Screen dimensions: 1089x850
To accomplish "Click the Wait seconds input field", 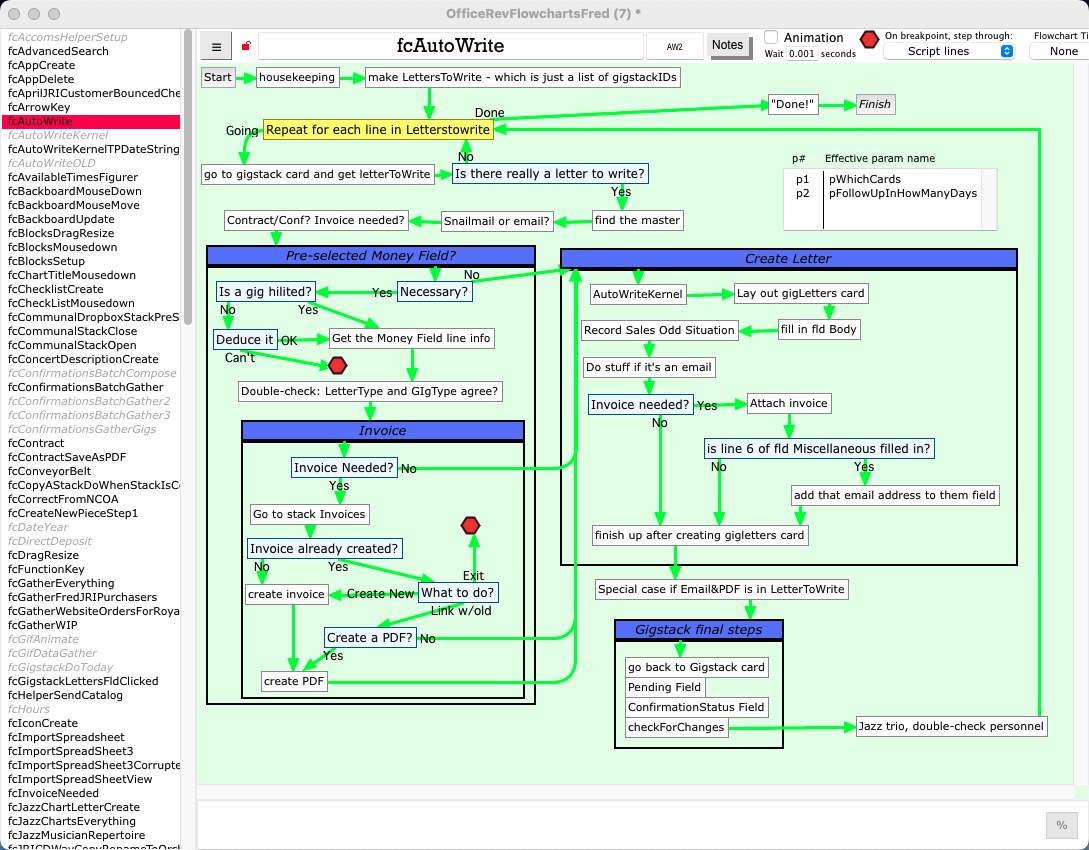I will (x=801, y=54).
